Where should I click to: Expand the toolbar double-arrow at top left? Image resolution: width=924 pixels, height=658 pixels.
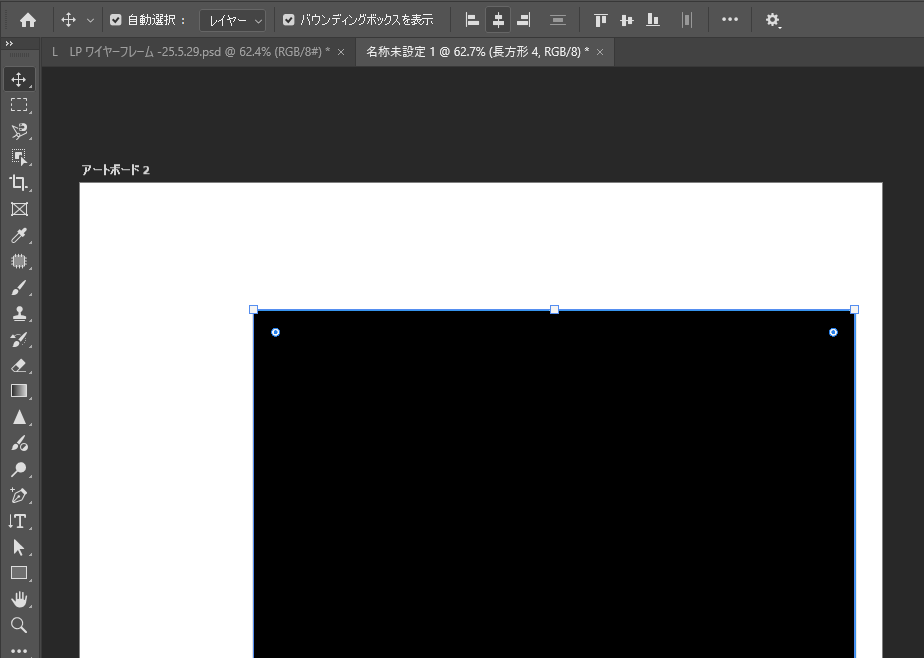(x=9, y=44)
